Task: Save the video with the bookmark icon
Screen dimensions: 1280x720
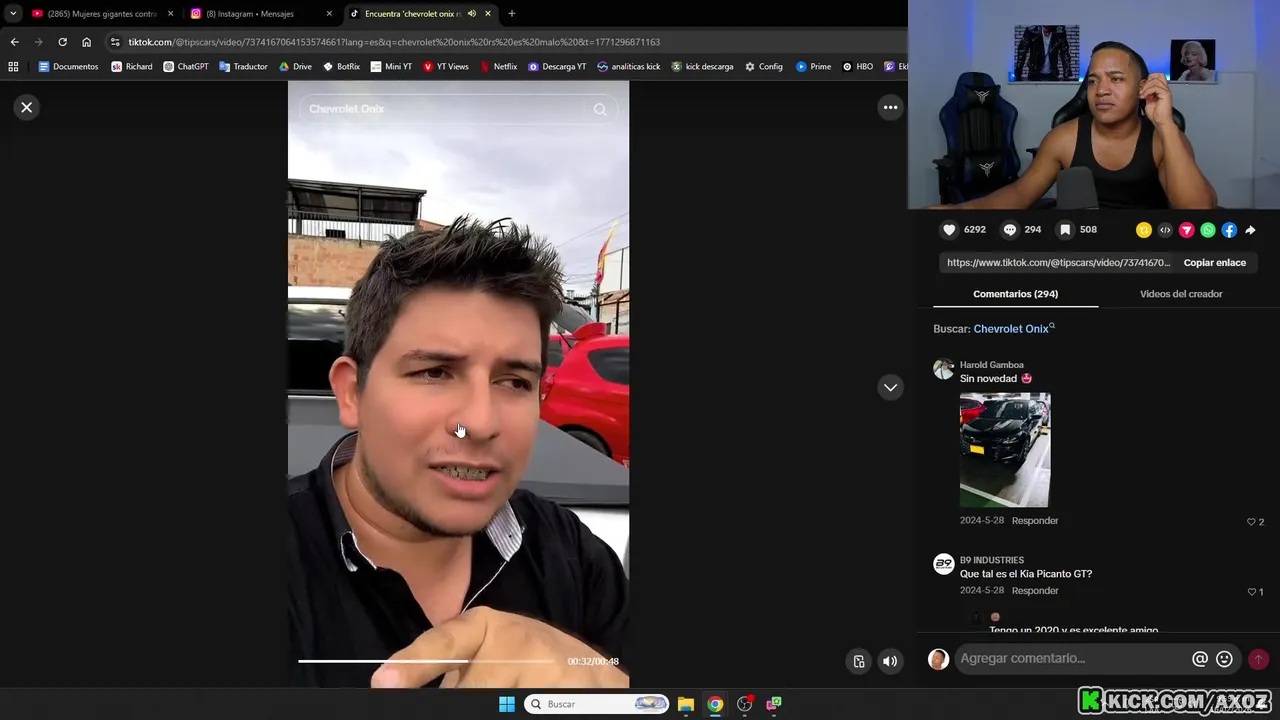Action: 1065,230
